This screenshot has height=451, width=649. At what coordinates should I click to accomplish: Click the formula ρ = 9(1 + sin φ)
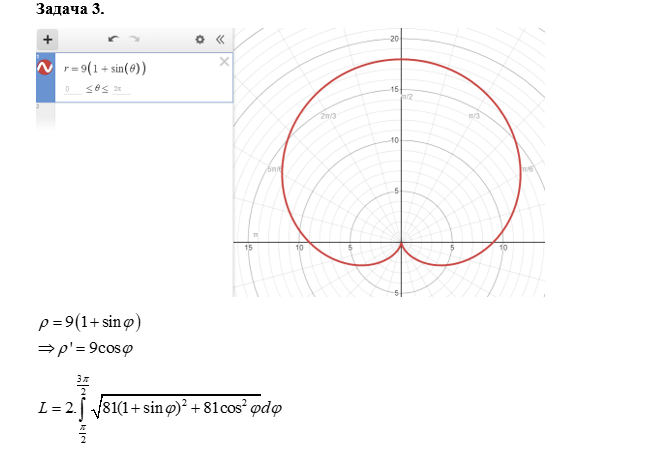tap(90, 322)
